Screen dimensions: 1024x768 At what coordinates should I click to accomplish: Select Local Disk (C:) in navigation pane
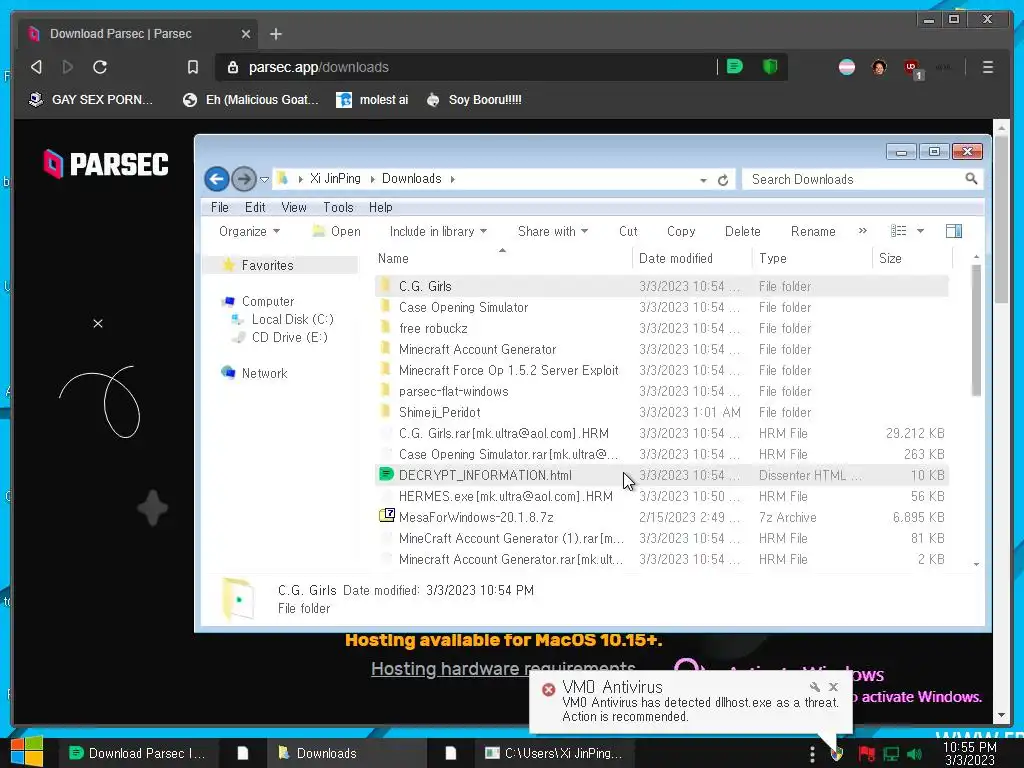292,319
